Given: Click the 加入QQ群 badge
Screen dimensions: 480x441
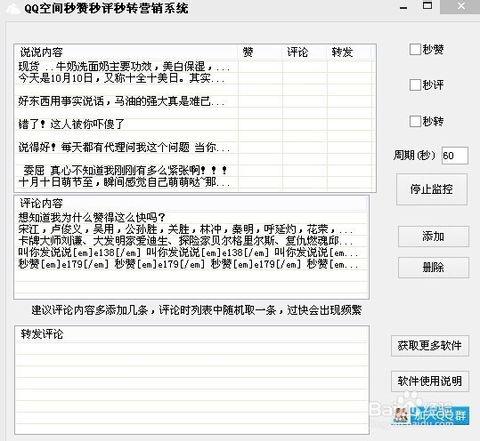Looking at the screenshot, I should point(431,415).
